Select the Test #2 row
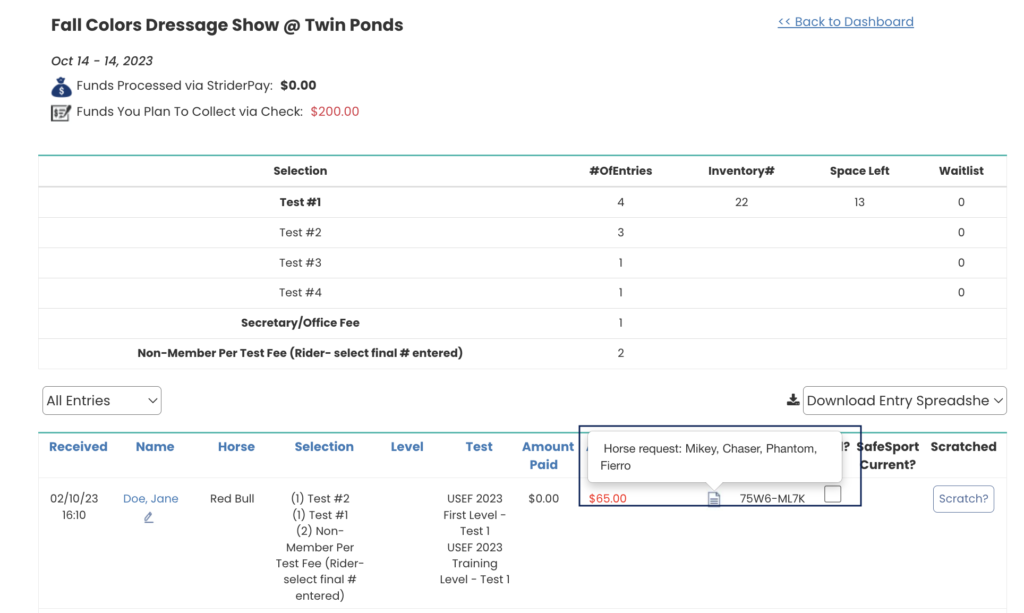Viewport: 1024px width, 613px height. (300, 232)
